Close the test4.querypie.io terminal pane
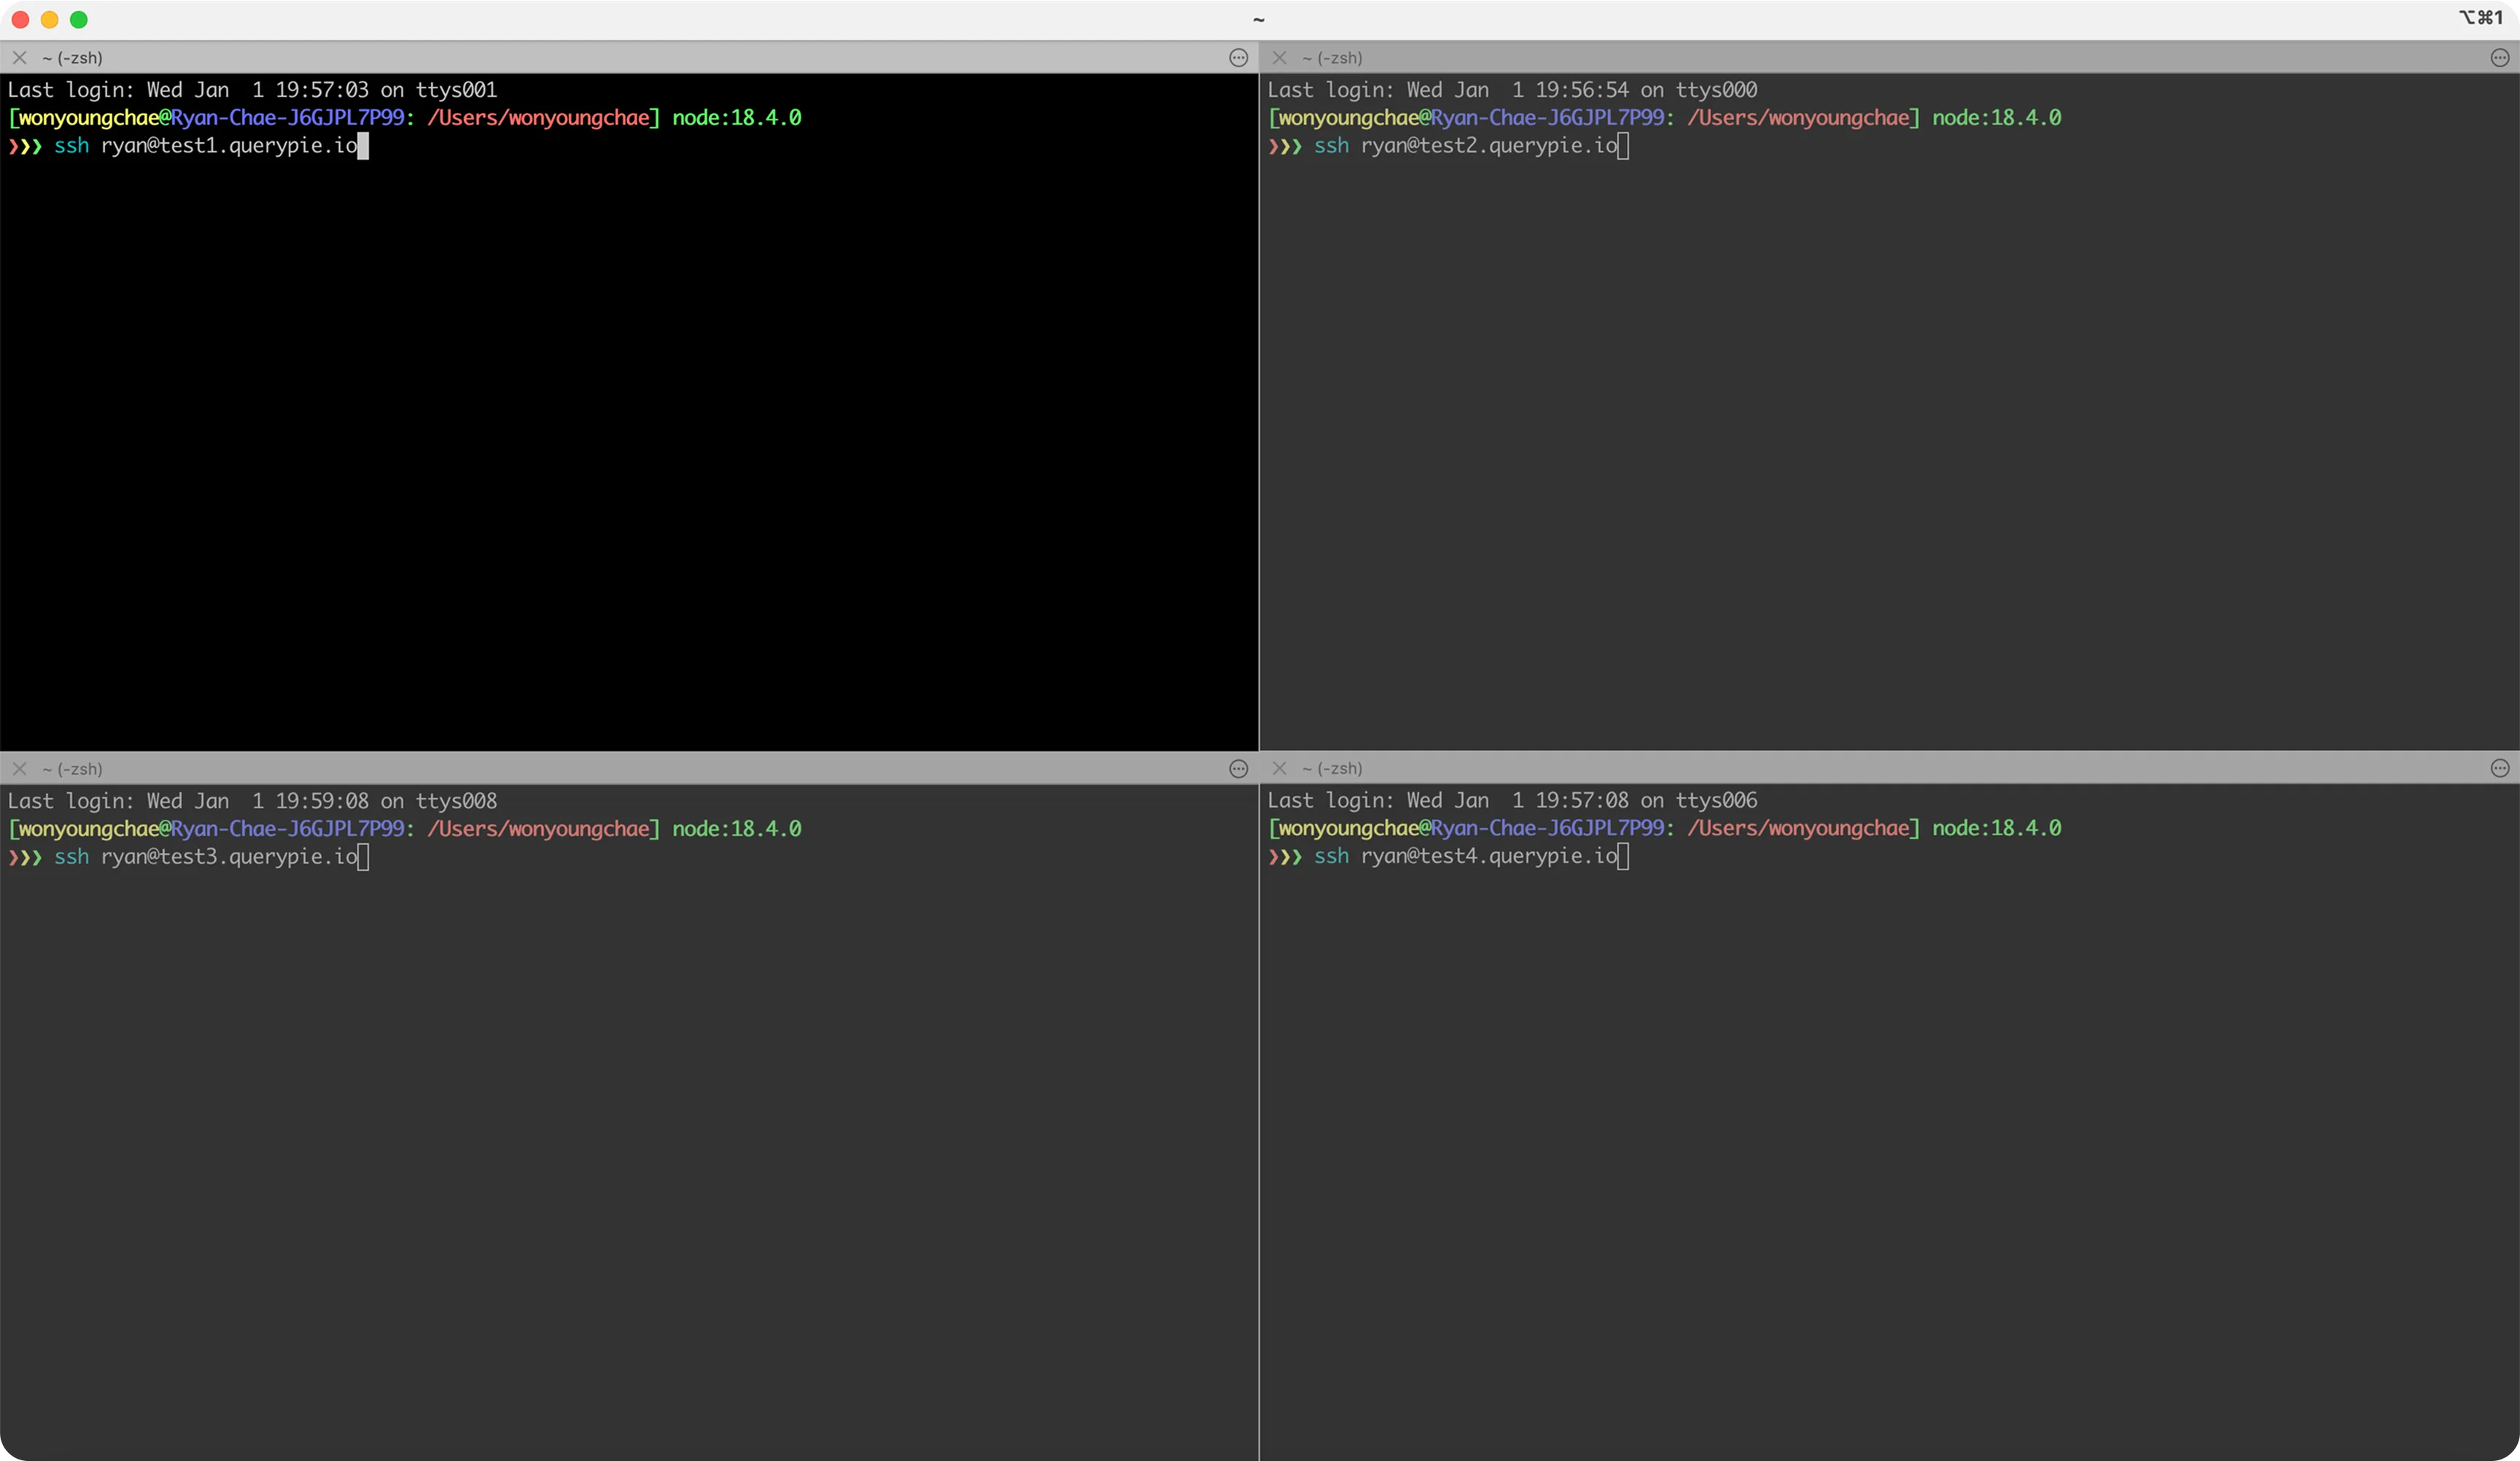The image size is (2520, 1461). click(1279, 768)
